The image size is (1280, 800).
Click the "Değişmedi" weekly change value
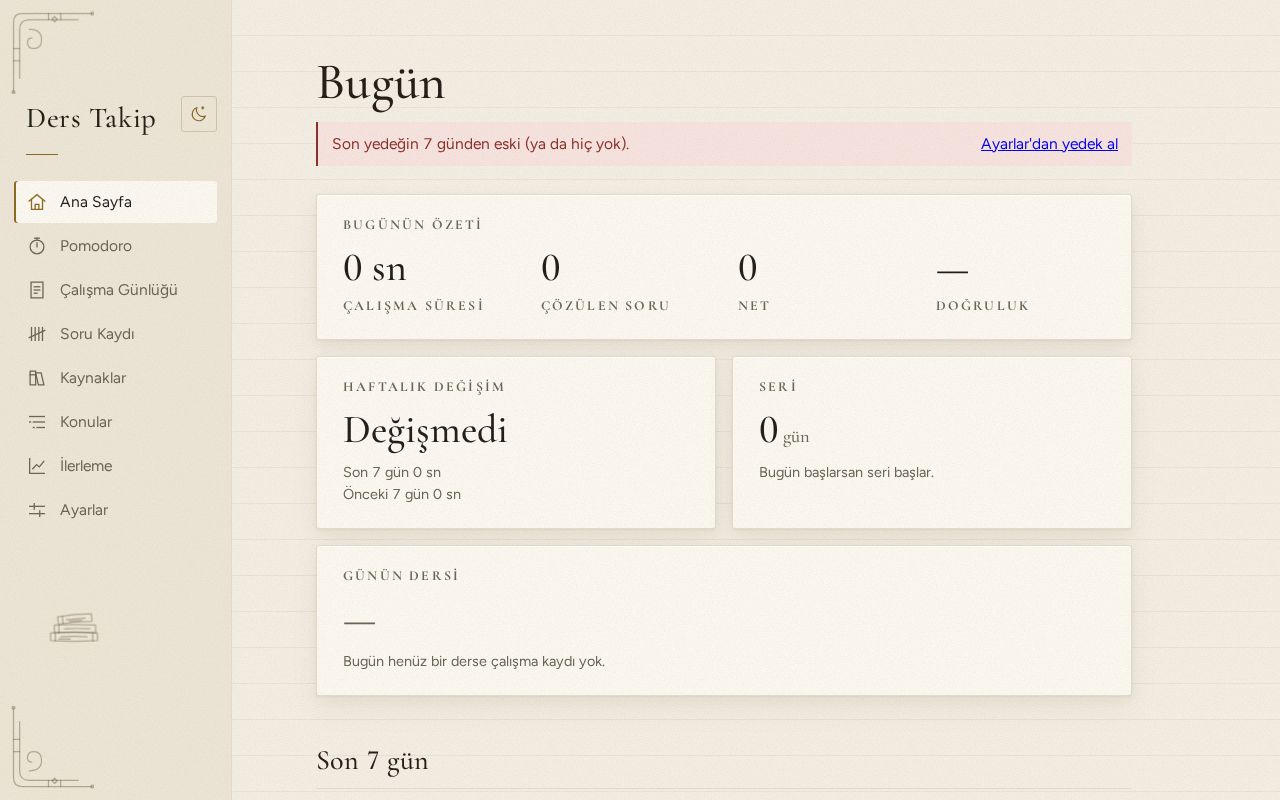click(x=425, y=430)
